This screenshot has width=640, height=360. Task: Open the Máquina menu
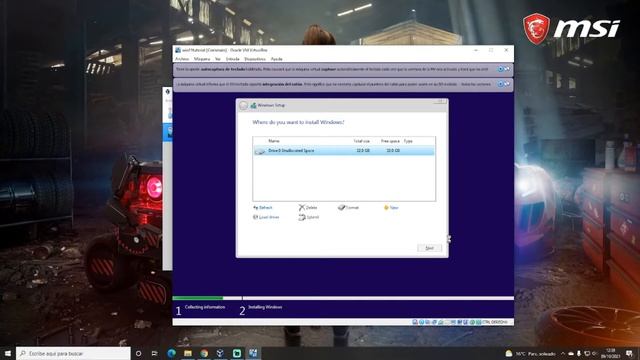pos(202,59)
